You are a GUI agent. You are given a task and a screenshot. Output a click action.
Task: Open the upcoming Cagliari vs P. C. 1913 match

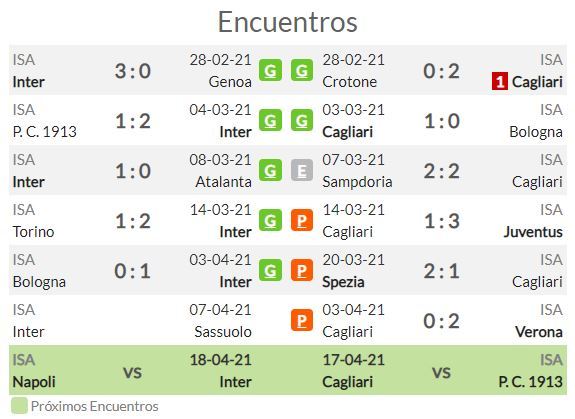443,370
